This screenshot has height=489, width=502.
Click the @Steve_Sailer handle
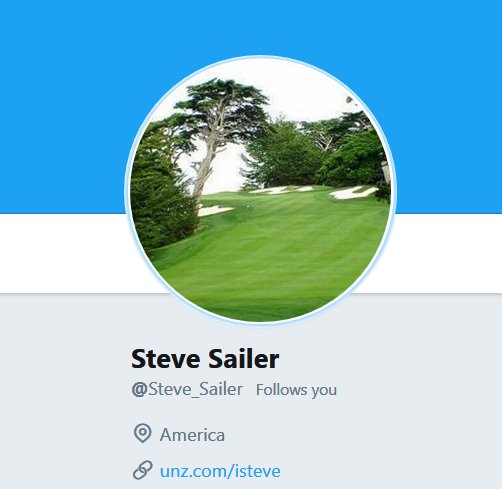pos(187,389)
